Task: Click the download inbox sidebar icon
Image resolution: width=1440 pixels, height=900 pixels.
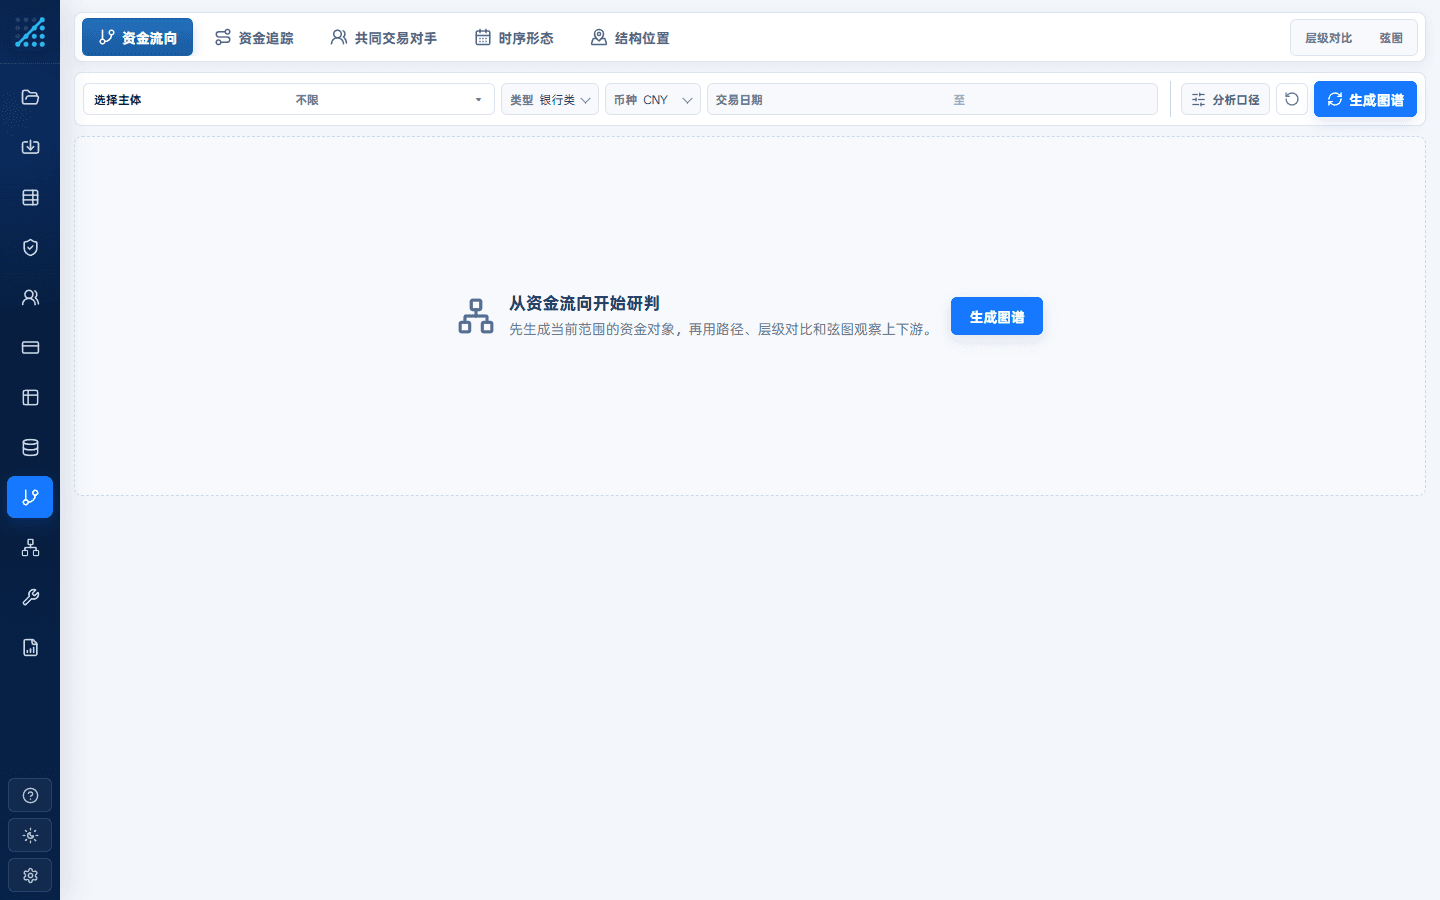Action: (30, 147)
